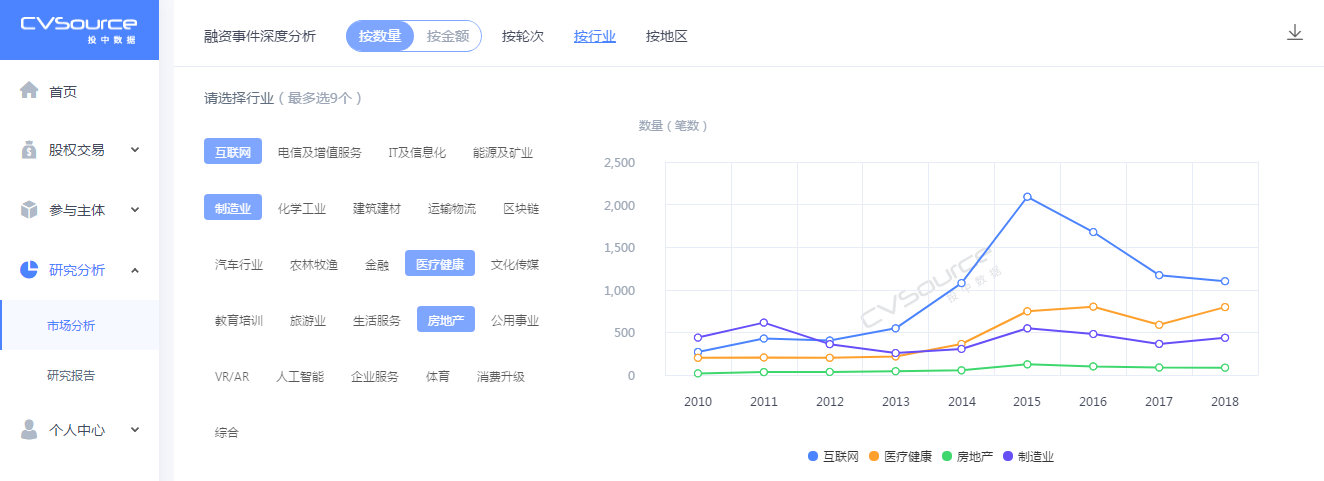The height and width of the screenshot is (481, 1324).
Task: Click the 2015 peak point on 互联网 line
Action: click(x=1027, y=197)
